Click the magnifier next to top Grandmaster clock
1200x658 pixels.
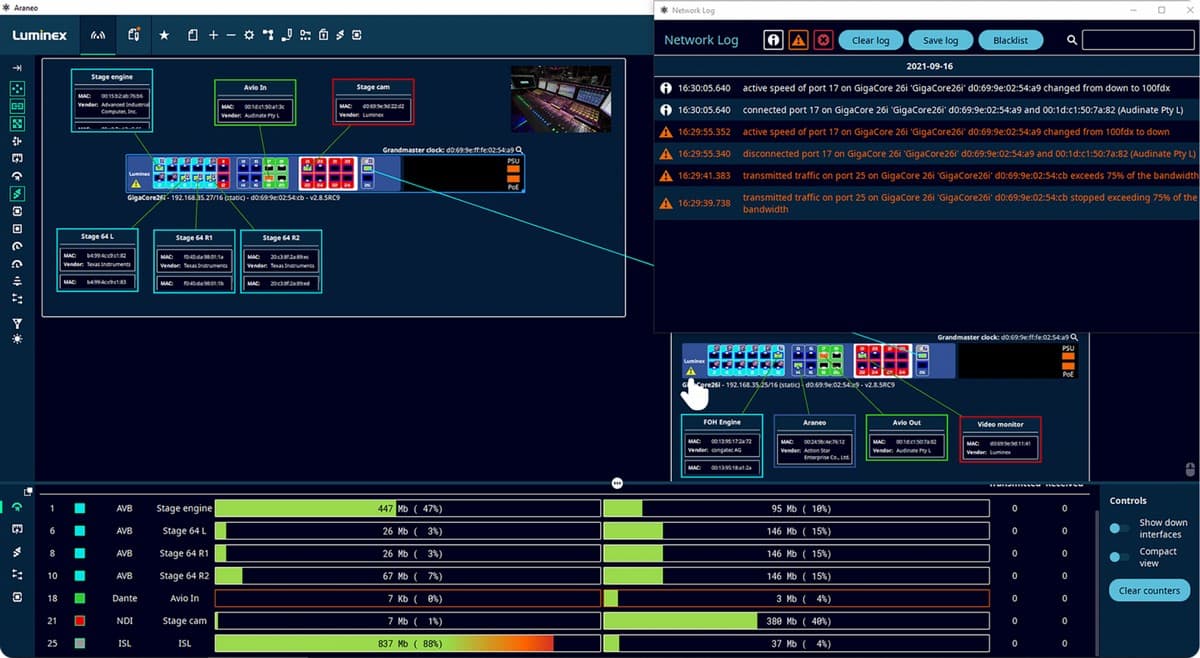pyautogui.click(x=520, y=149)
